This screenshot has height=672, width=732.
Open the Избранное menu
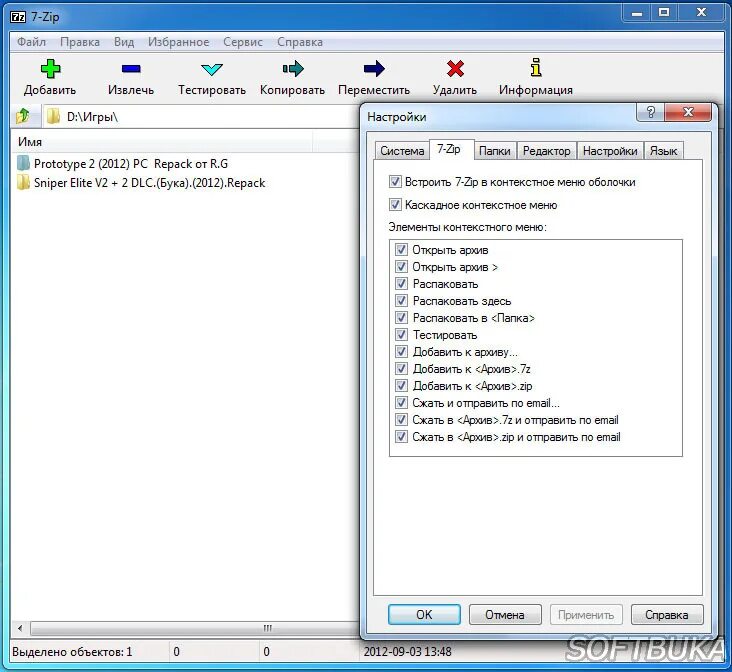(178, 42)
